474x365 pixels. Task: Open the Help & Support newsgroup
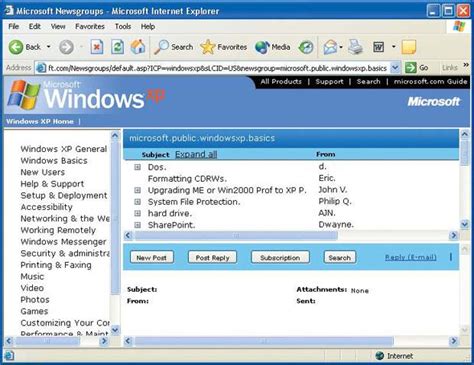pos(52,184)
